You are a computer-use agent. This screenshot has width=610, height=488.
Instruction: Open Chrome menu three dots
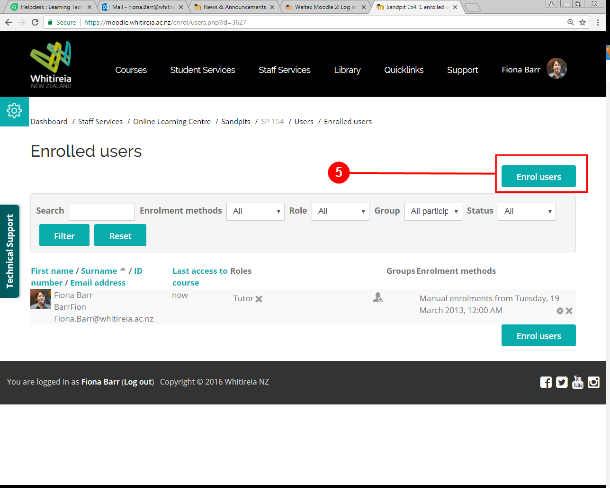(598, 23)
